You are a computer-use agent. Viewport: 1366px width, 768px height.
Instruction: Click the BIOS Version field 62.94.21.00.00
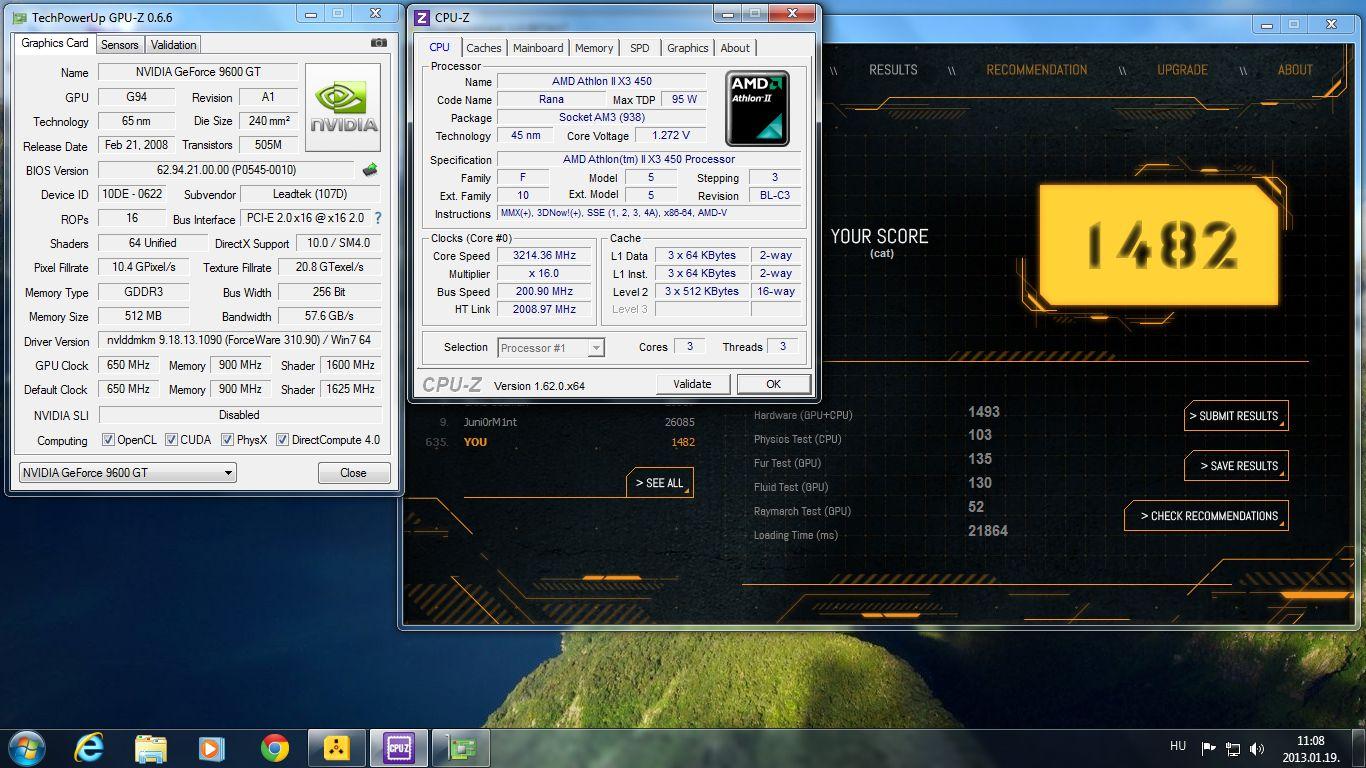226,170
